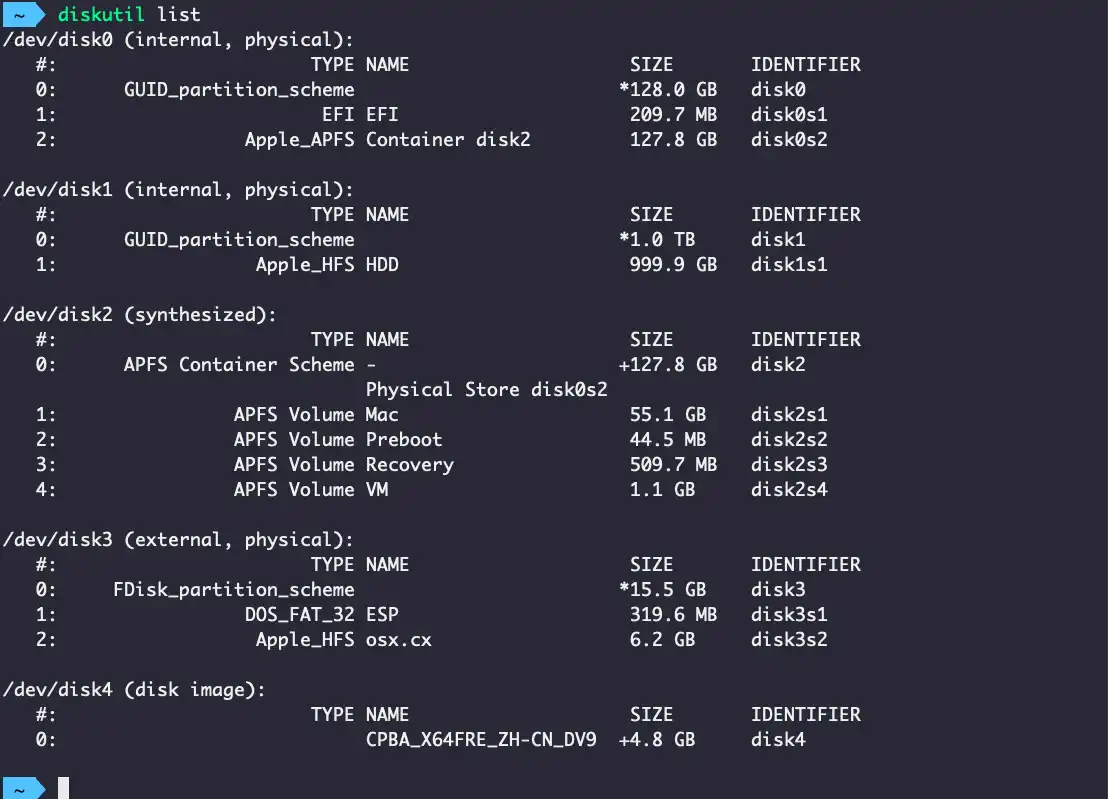Screen dimensions: 1108x799
Task: Click the /dev/disk3 (external, physical) header
Action: [180, 540]
